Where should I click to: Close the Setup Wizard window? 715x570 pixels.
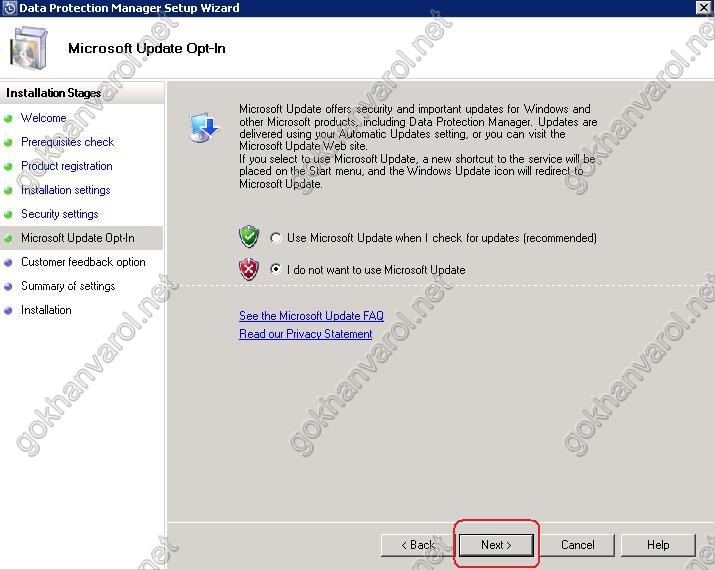click(x=703, y=8)
